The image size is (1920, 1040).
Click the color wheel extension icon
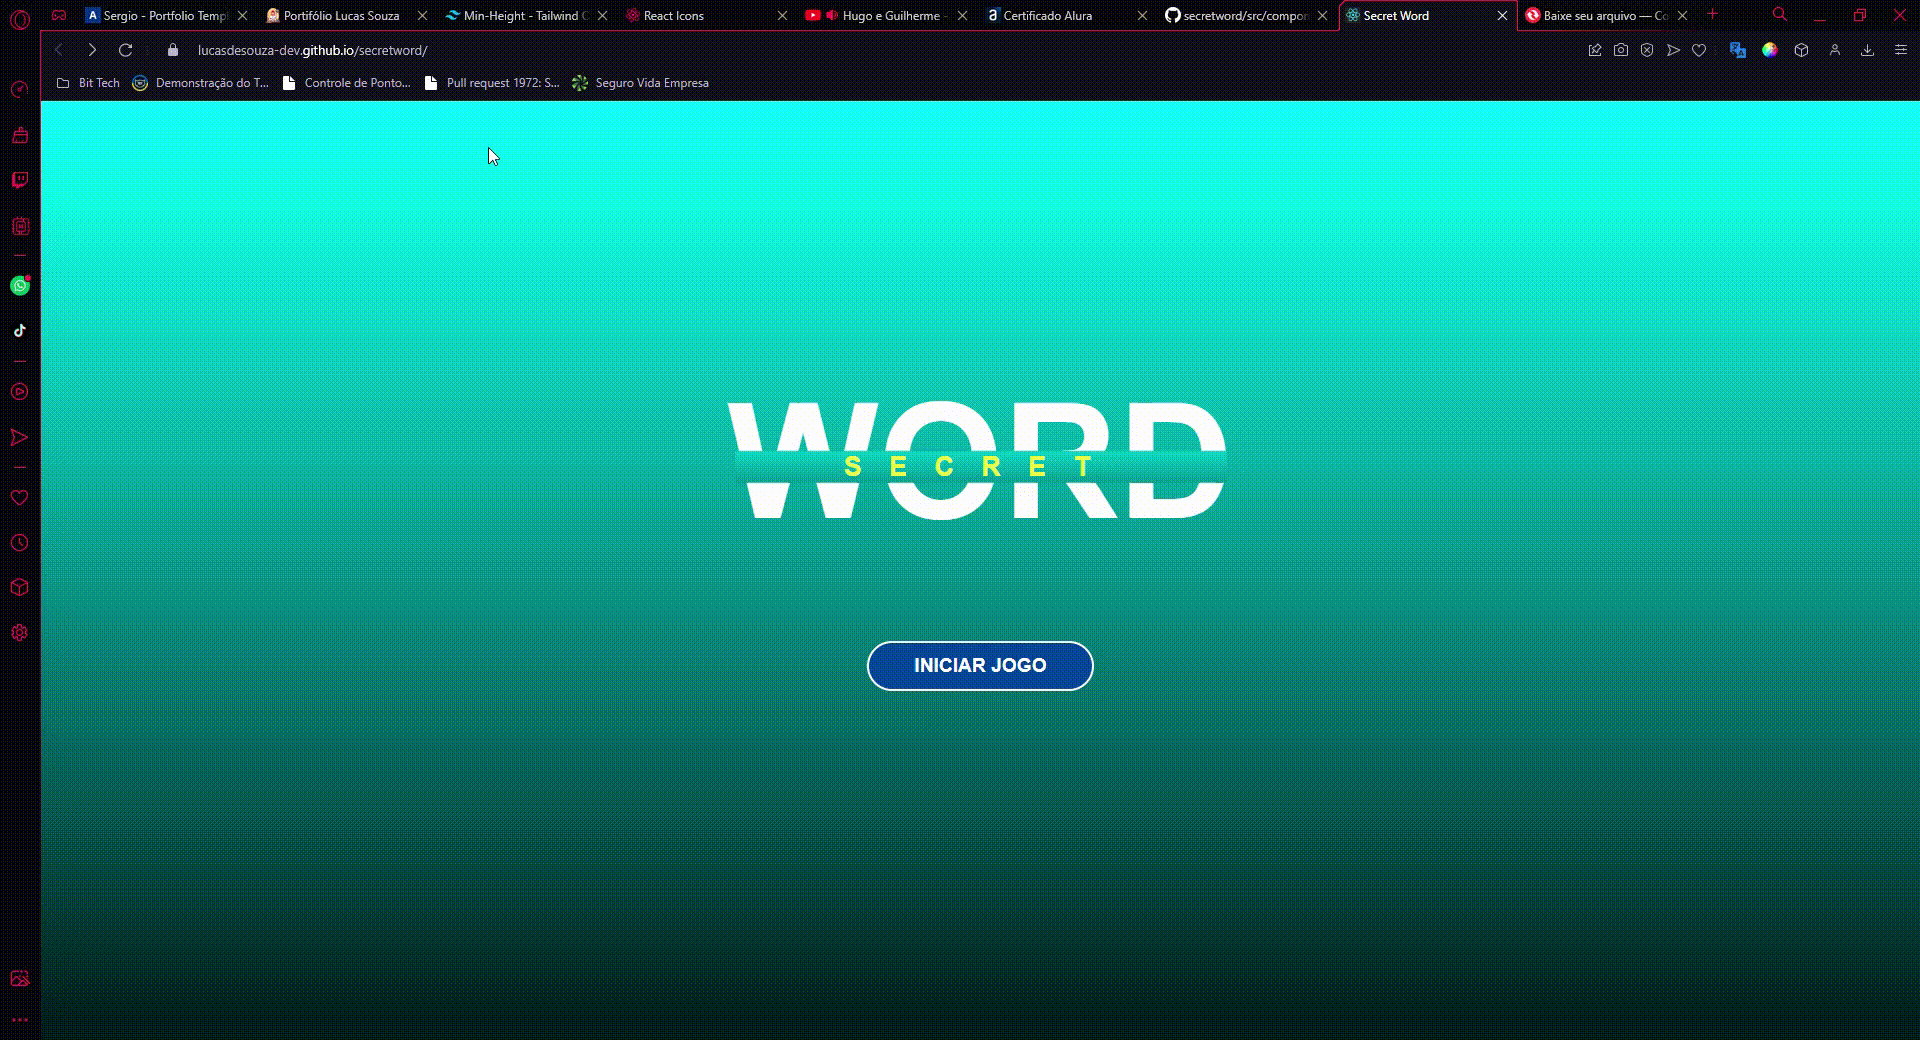pos(1770,50)
